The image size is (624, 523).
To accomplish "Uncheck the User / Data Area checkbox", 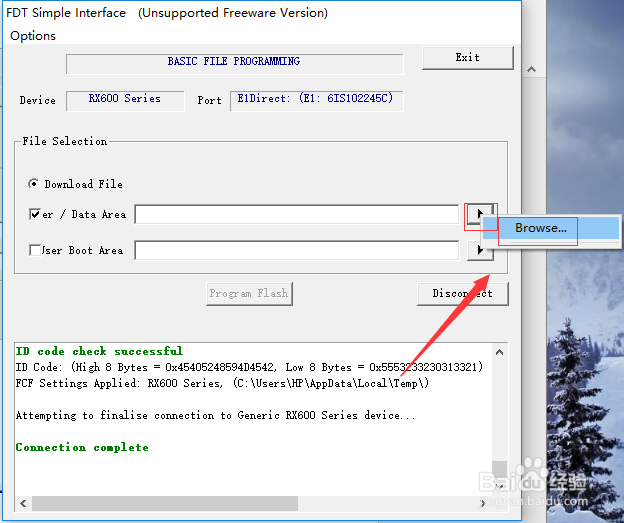I will (x=35, y=215).
